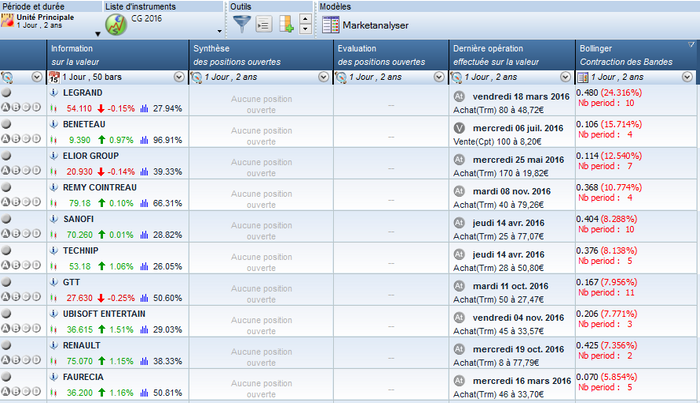Screen dimensions: 700x403
Task: Click the Unité Principale period icon
Action: 7,21
